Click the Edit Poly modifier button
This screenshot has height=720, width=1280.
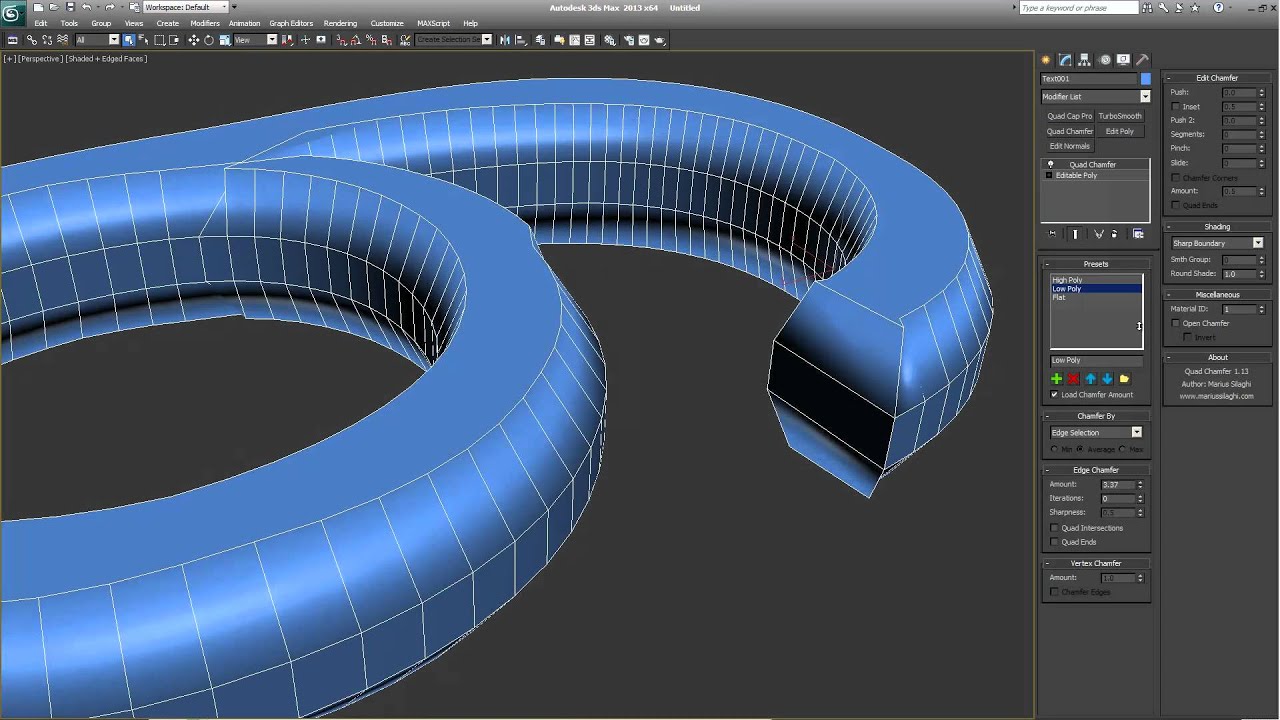(1120, 131)
